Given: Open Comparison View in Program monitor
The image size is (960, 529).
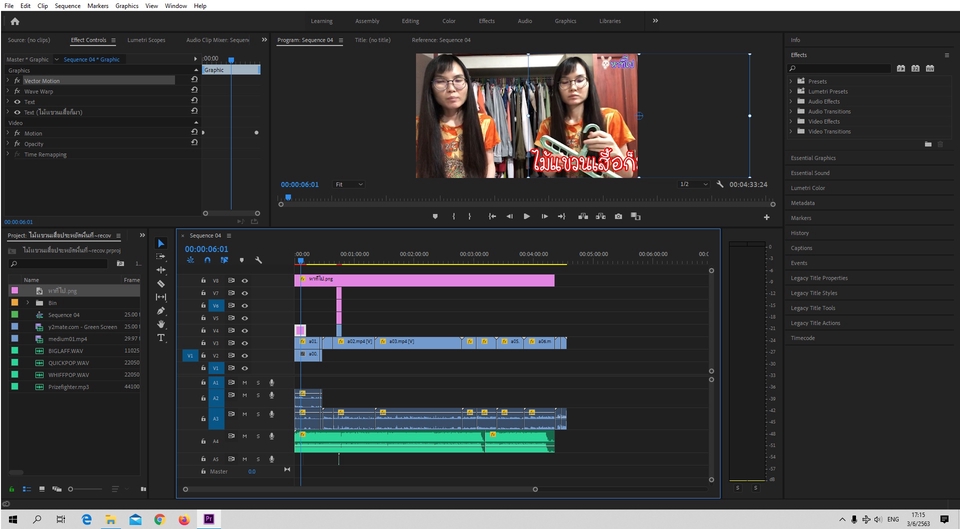Looking at the screenshot, I should 636,216.
